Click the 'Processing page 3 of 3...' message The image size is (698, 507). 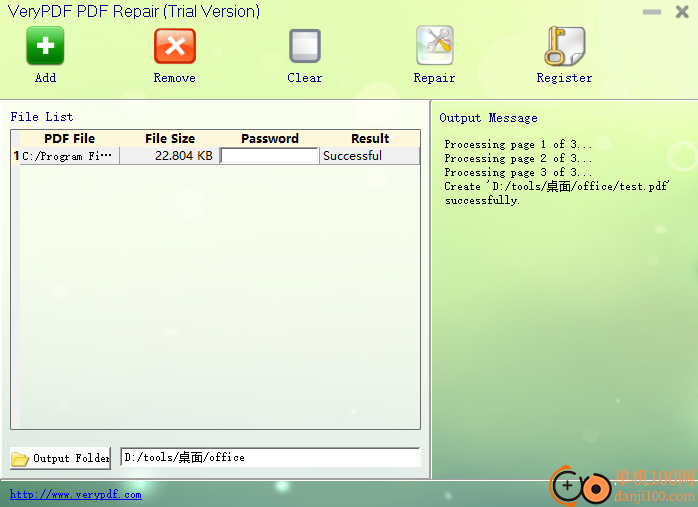518,172
